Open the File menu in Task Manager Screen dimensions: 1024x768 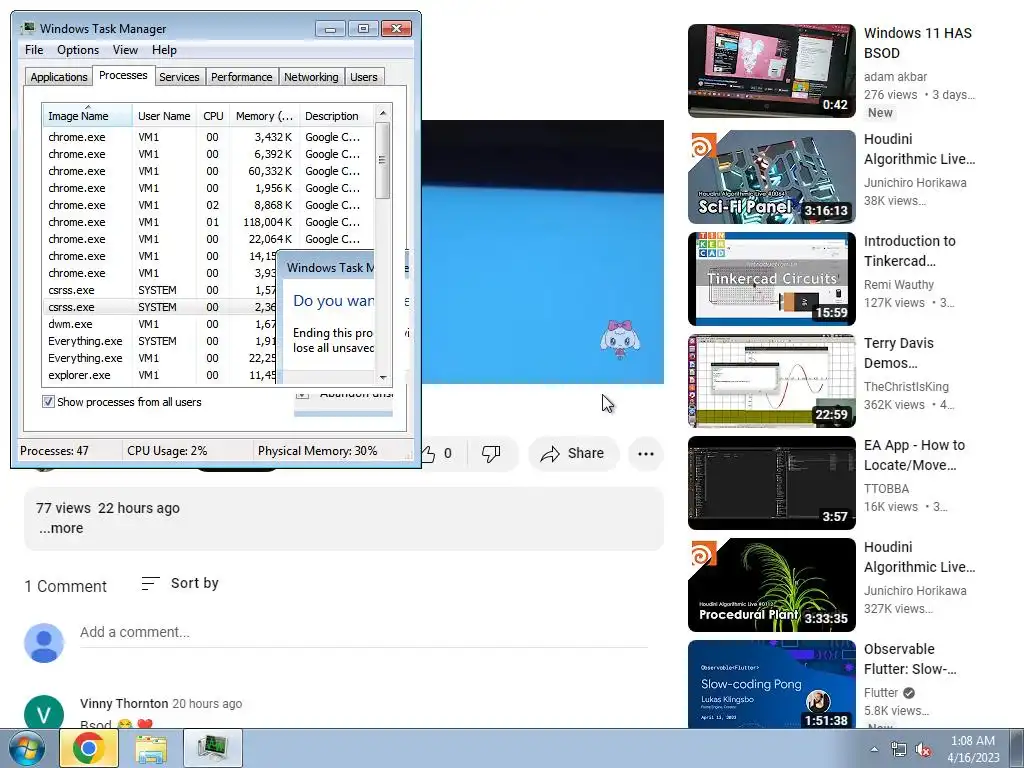[x=34, y=50]
